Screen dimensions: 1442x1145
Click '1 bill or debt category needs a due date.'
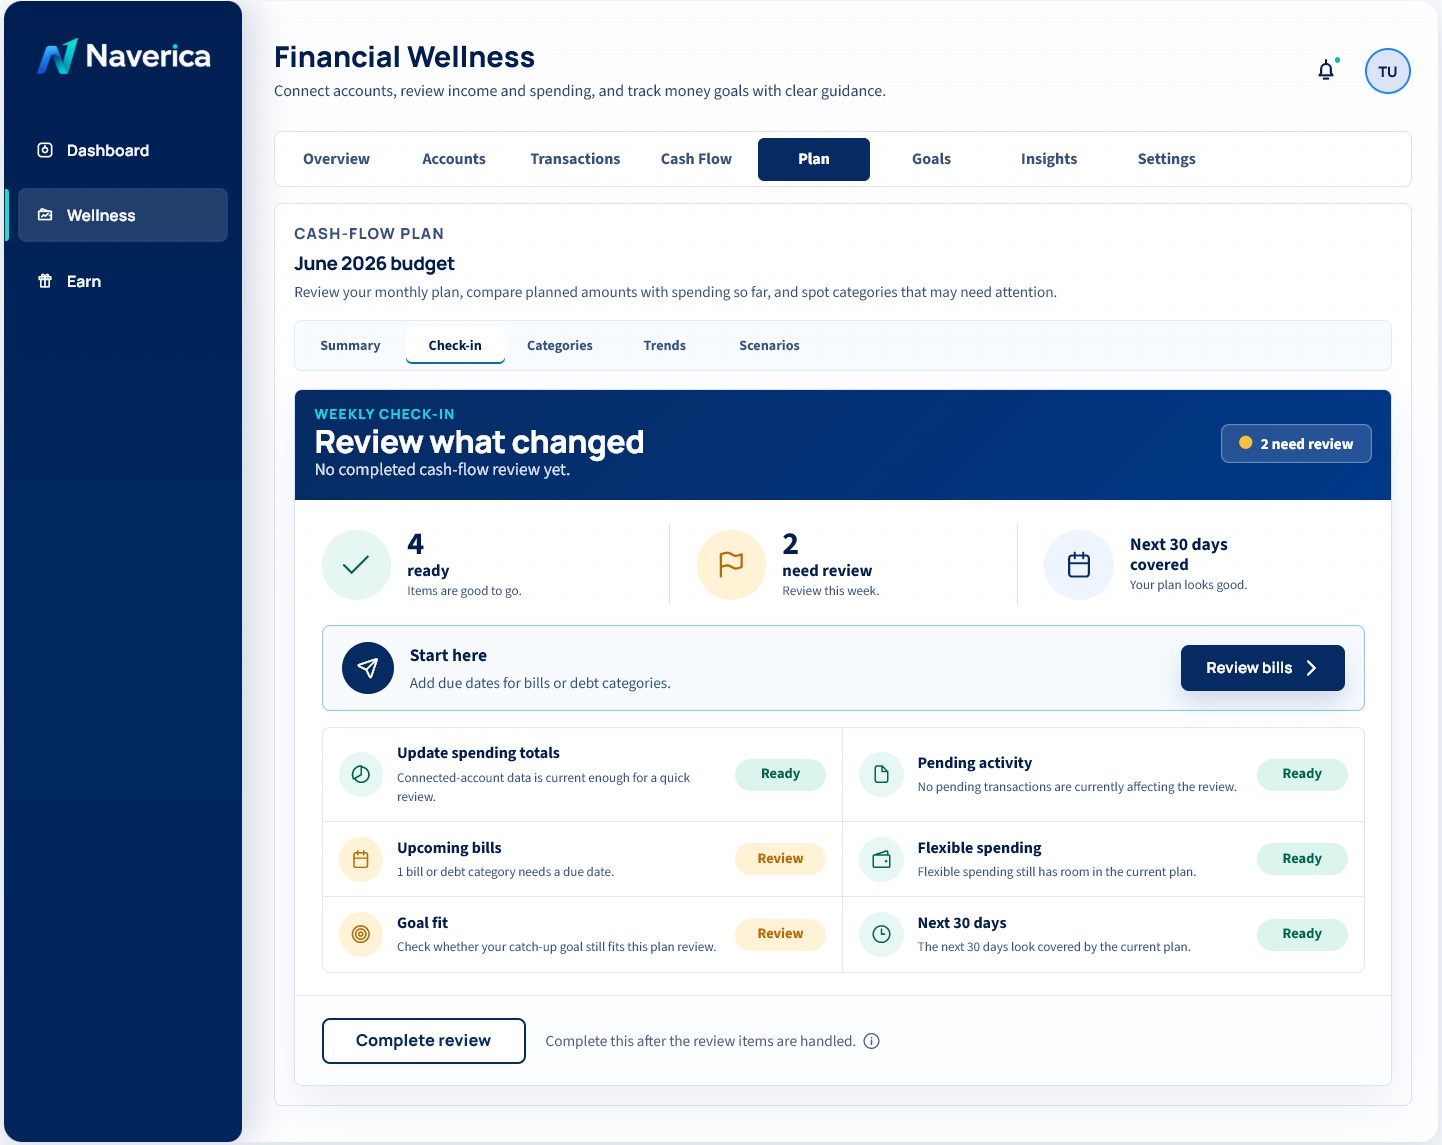point(505,872)
